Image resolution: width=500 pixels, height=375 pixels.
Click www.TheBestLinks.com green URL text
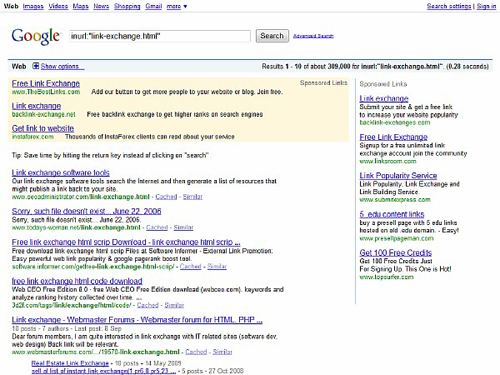pos(46,92)
